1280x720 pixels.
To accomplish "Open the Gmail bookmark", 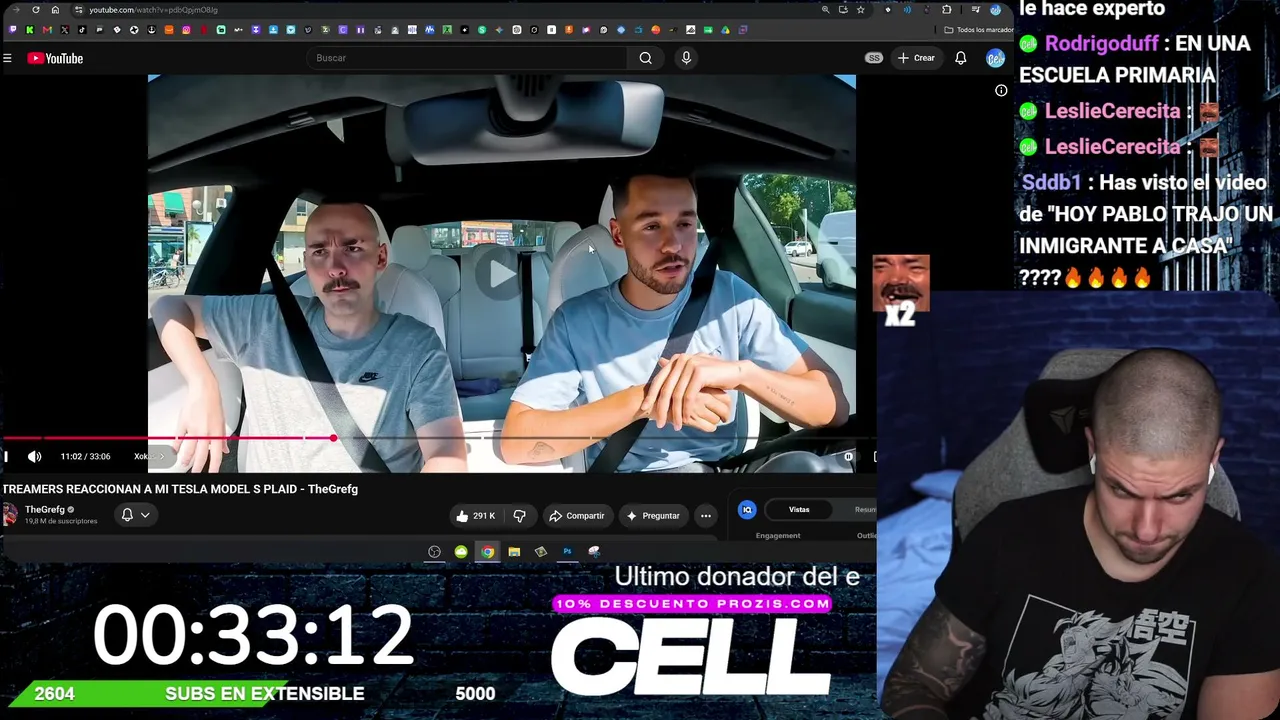I will click(x=47, y=30).
